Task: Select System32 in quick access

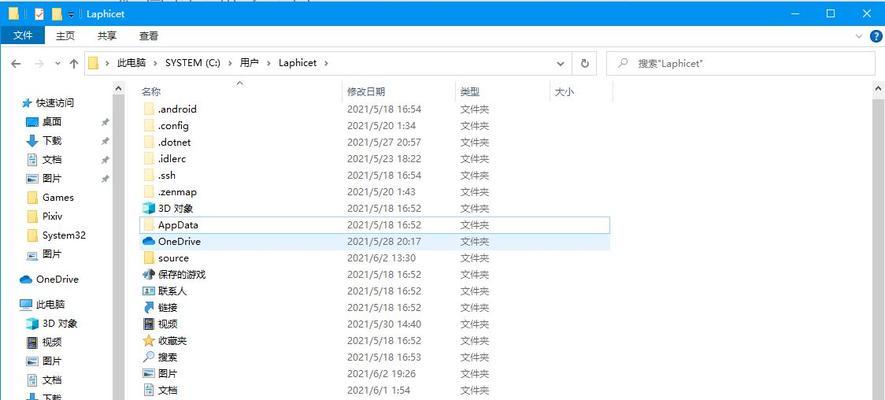Action: 64,235
